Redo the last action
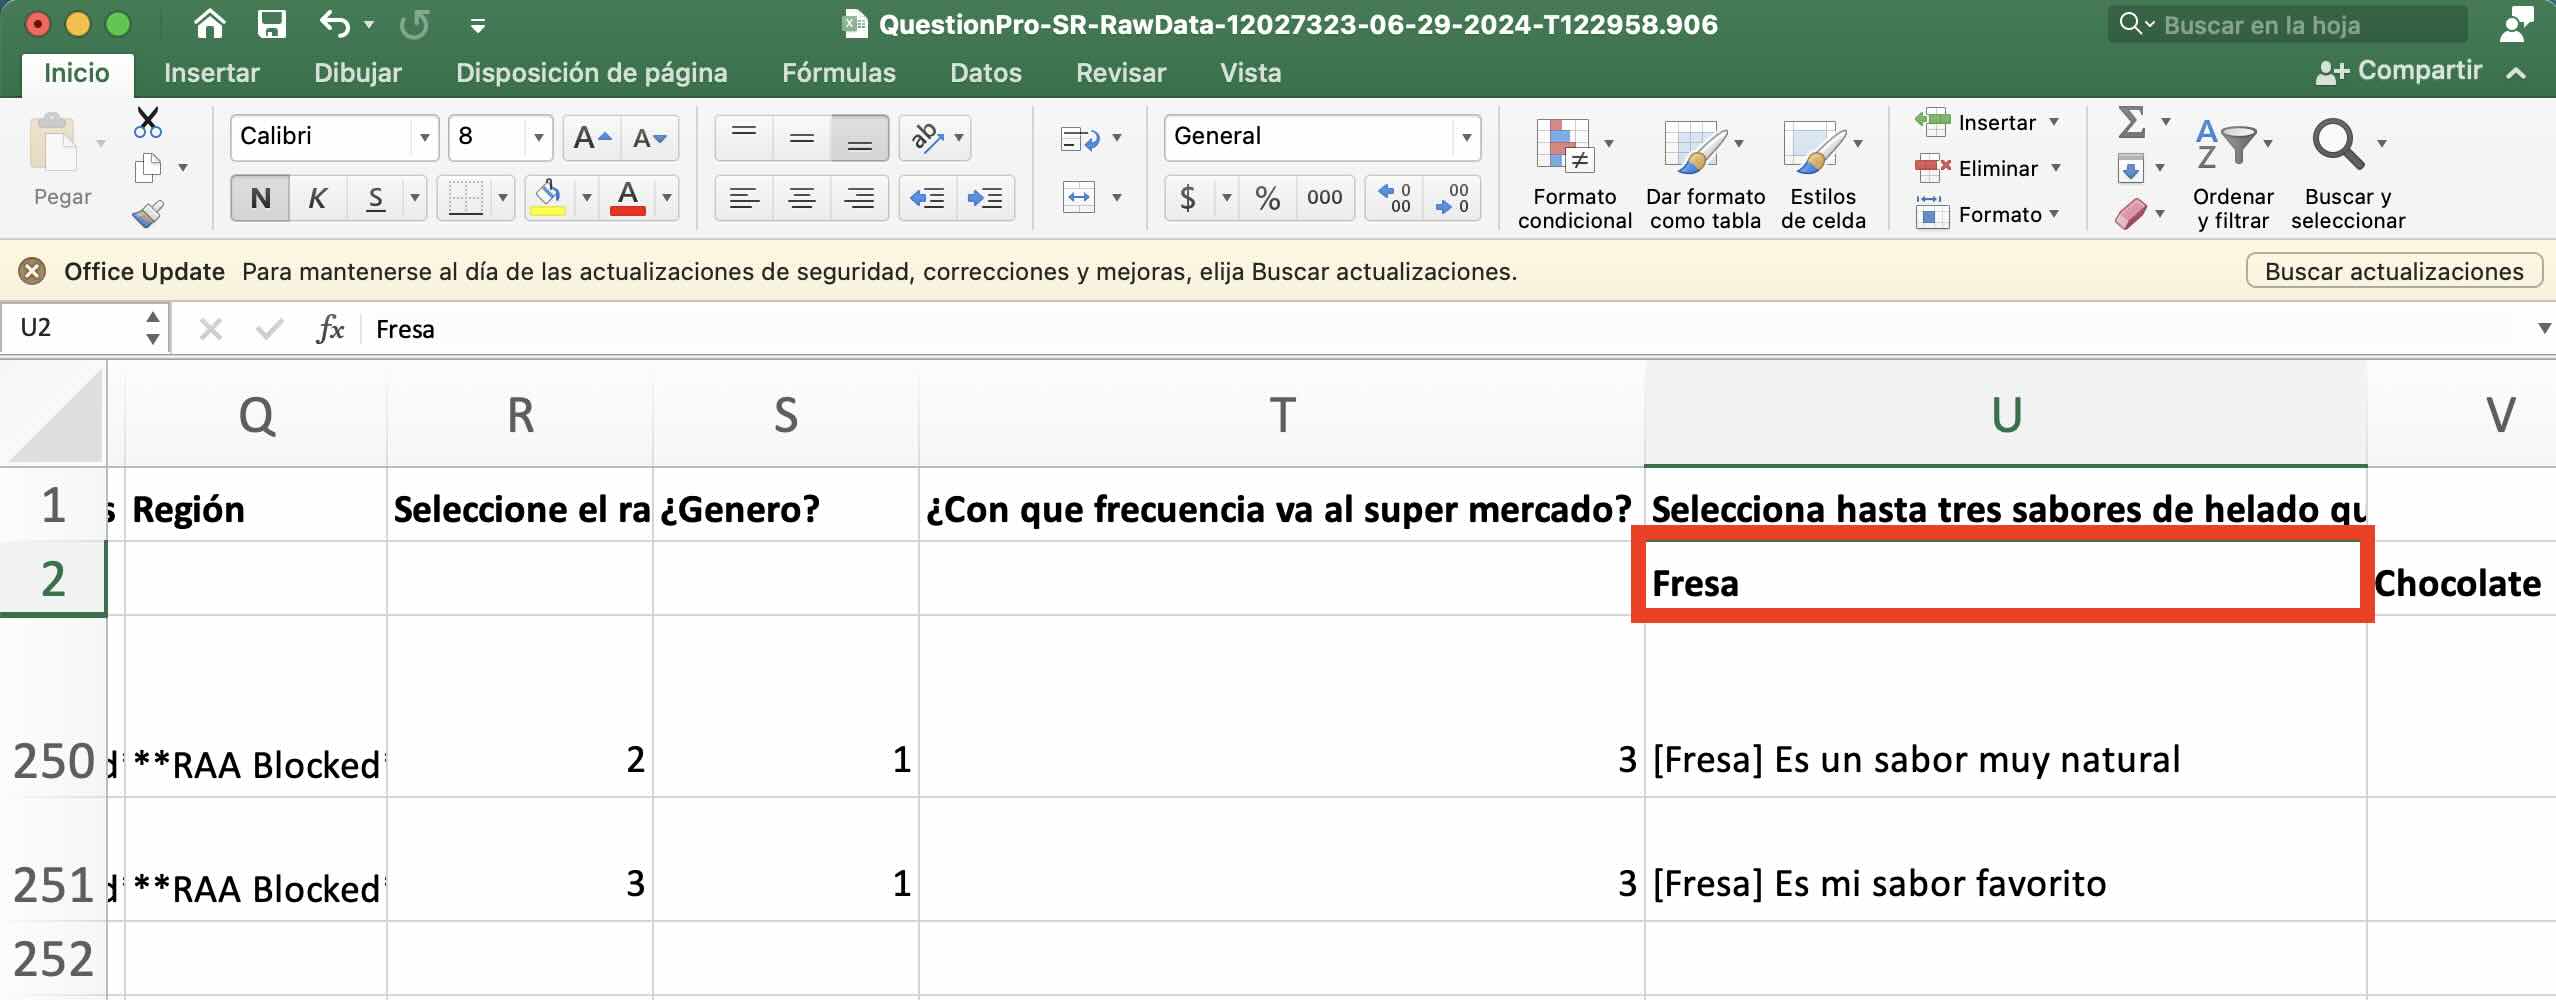 click(414, 24)
